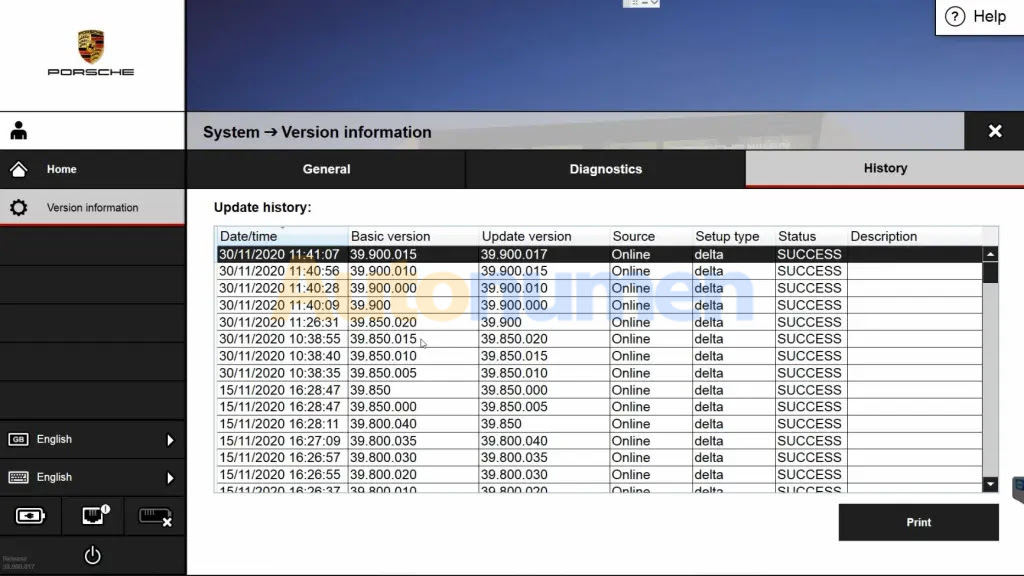Click the battery charging status icon
Screen dimensions: 1024x576
[30, 516]
